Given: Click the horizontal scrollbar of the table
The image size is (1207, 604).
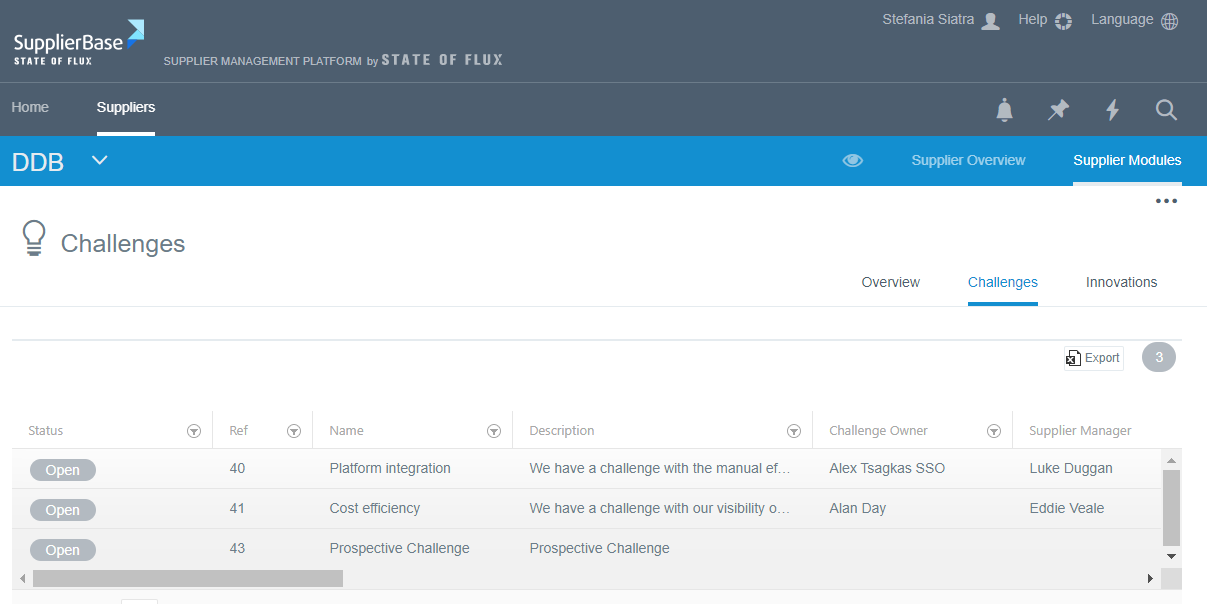Looking at the screenshot, I should pyautogui.click(x=188, y=578).
